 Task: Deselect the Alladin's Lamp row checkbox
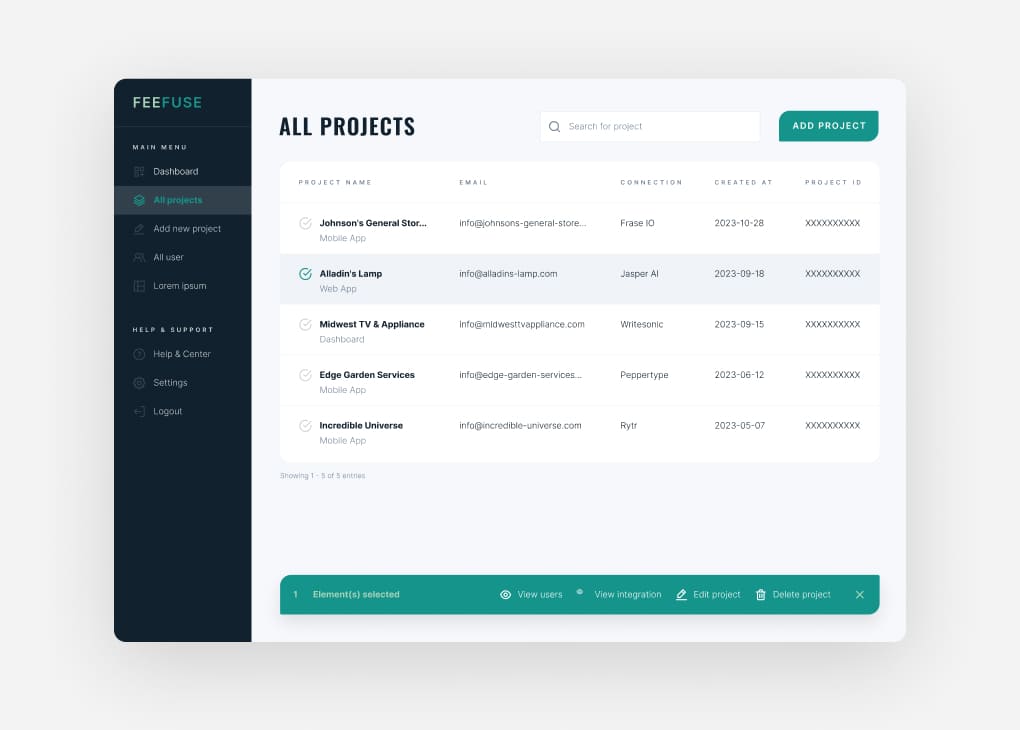pyautogui.click(x=305, y=274)
